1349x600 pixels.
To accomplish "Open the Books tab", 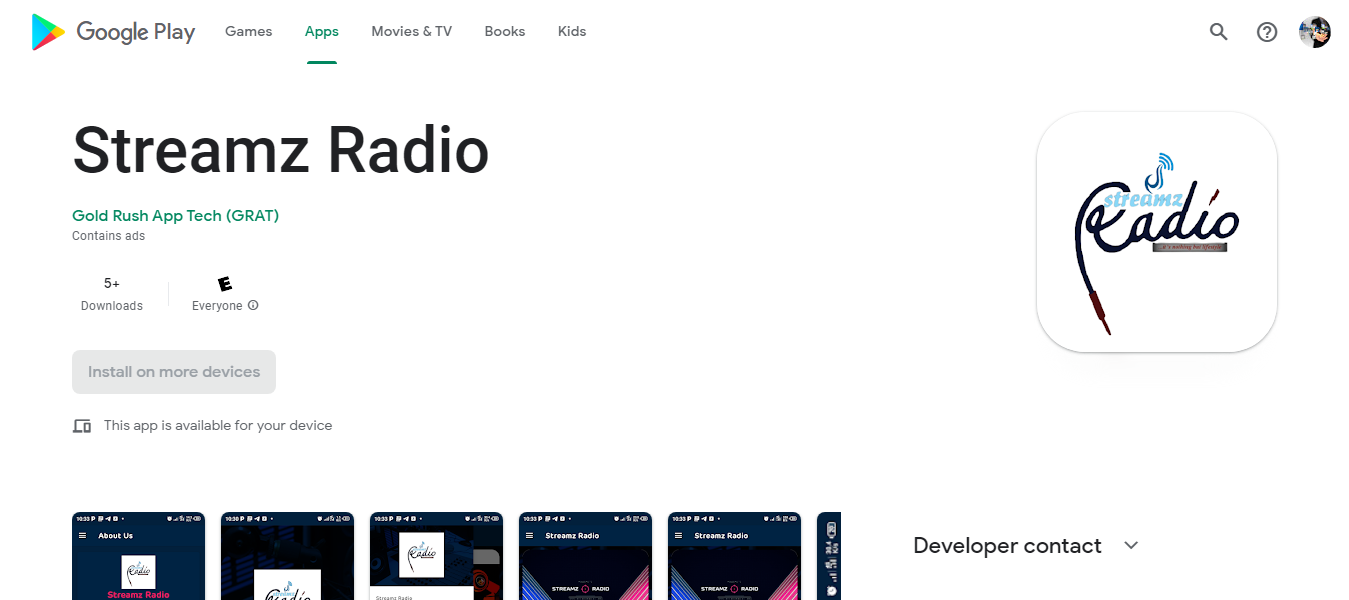I will click(504, 32).
